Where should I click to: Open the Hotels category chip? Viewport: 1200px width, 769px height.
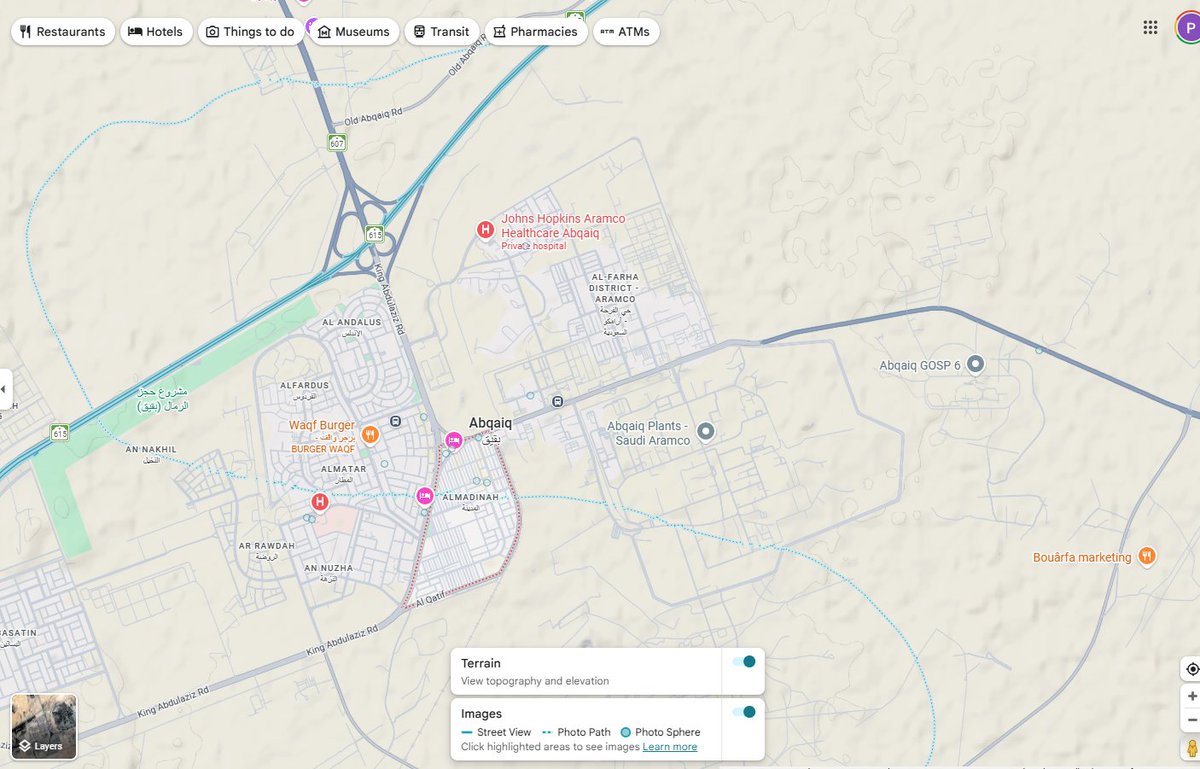155,32
